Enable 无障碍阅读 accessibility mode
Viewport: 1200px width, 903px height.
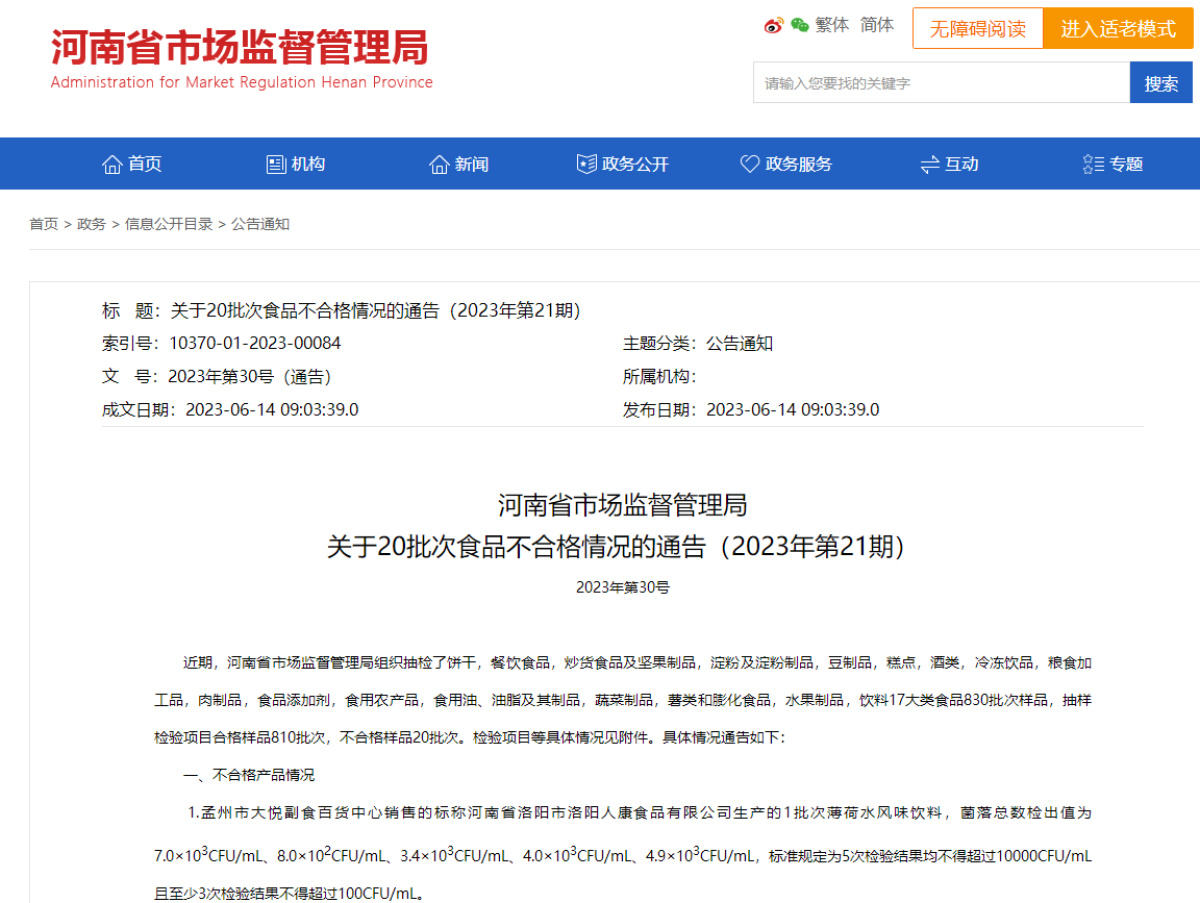[x=977, y=29]
